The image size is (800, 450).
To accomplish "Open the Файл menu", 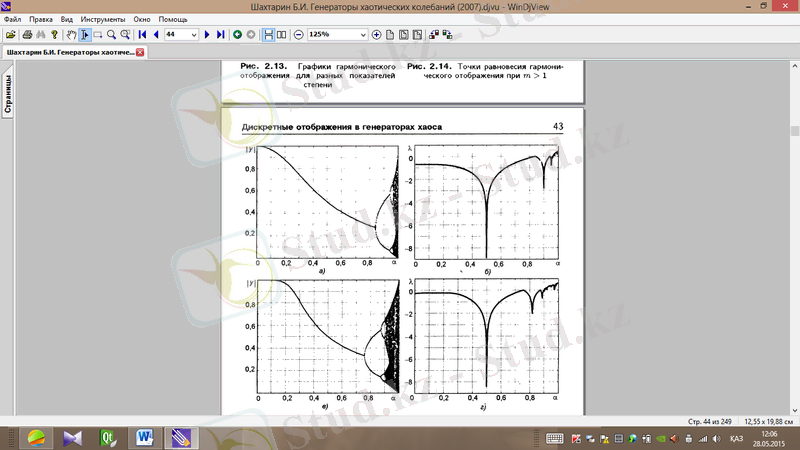I will (x=13, y=19).
